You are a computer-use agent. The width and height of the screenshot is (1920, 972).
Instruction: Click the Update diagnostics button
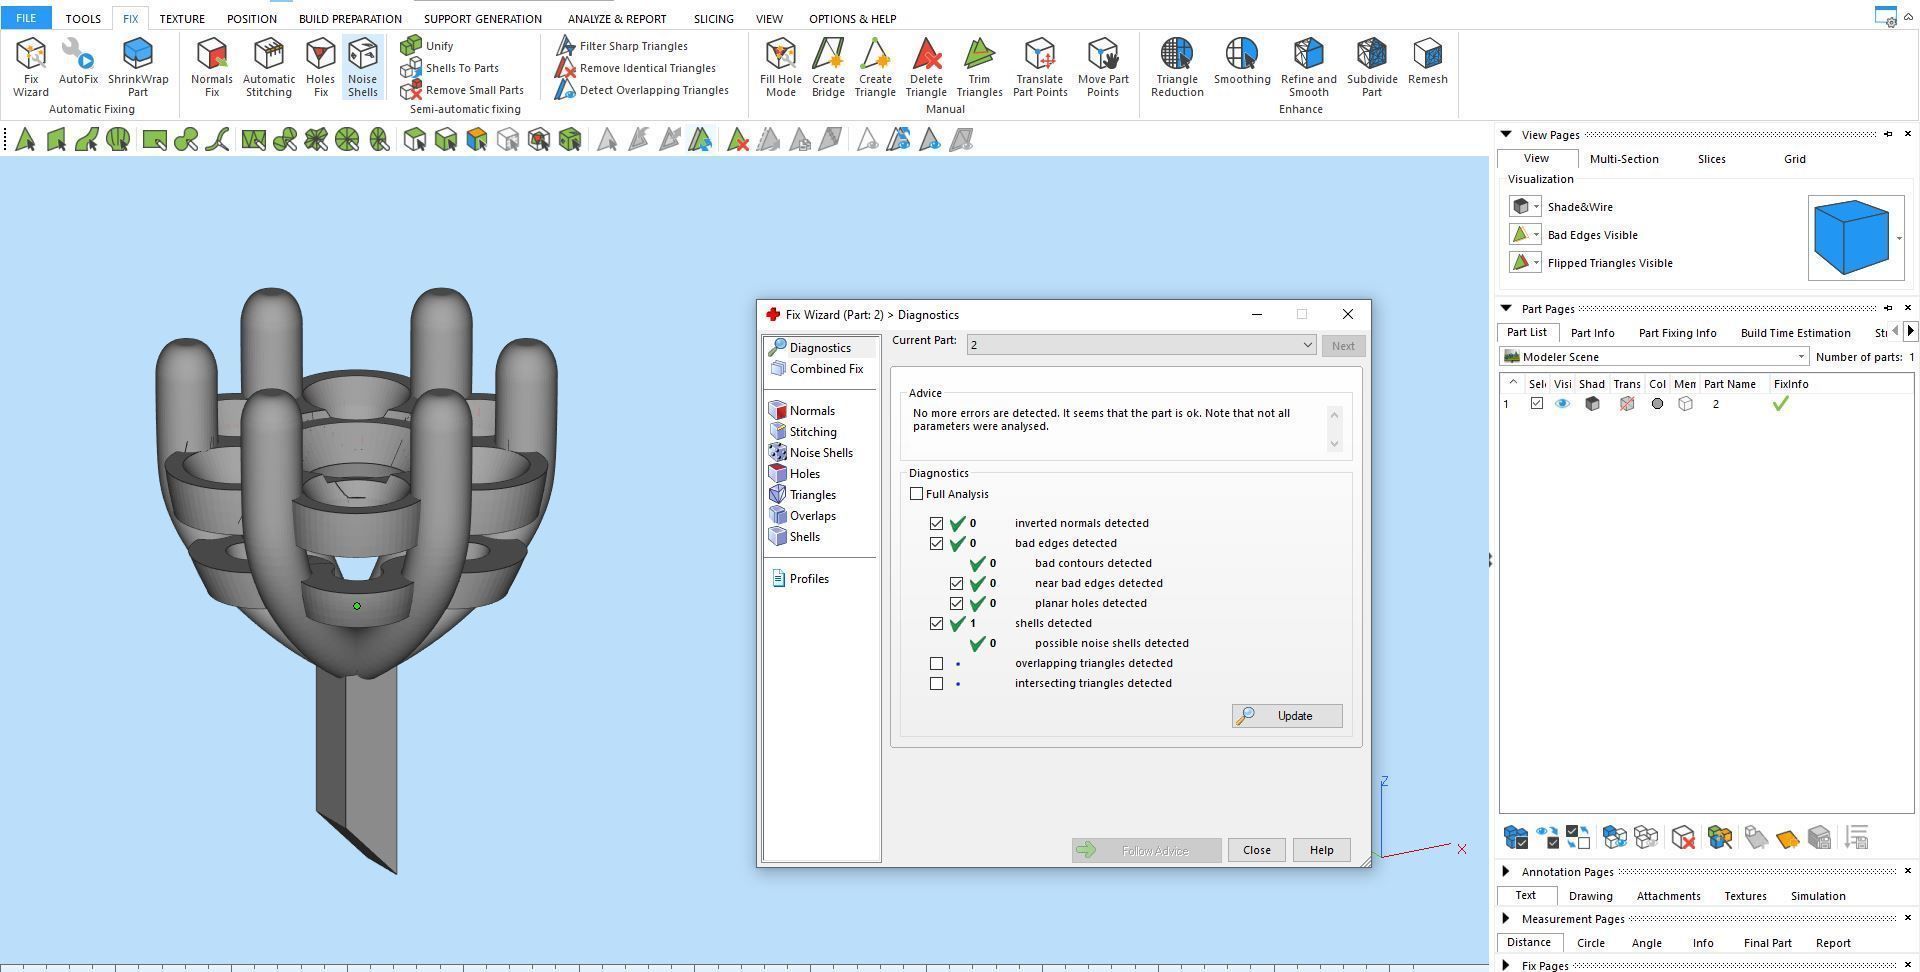[x=1287, y=716]
